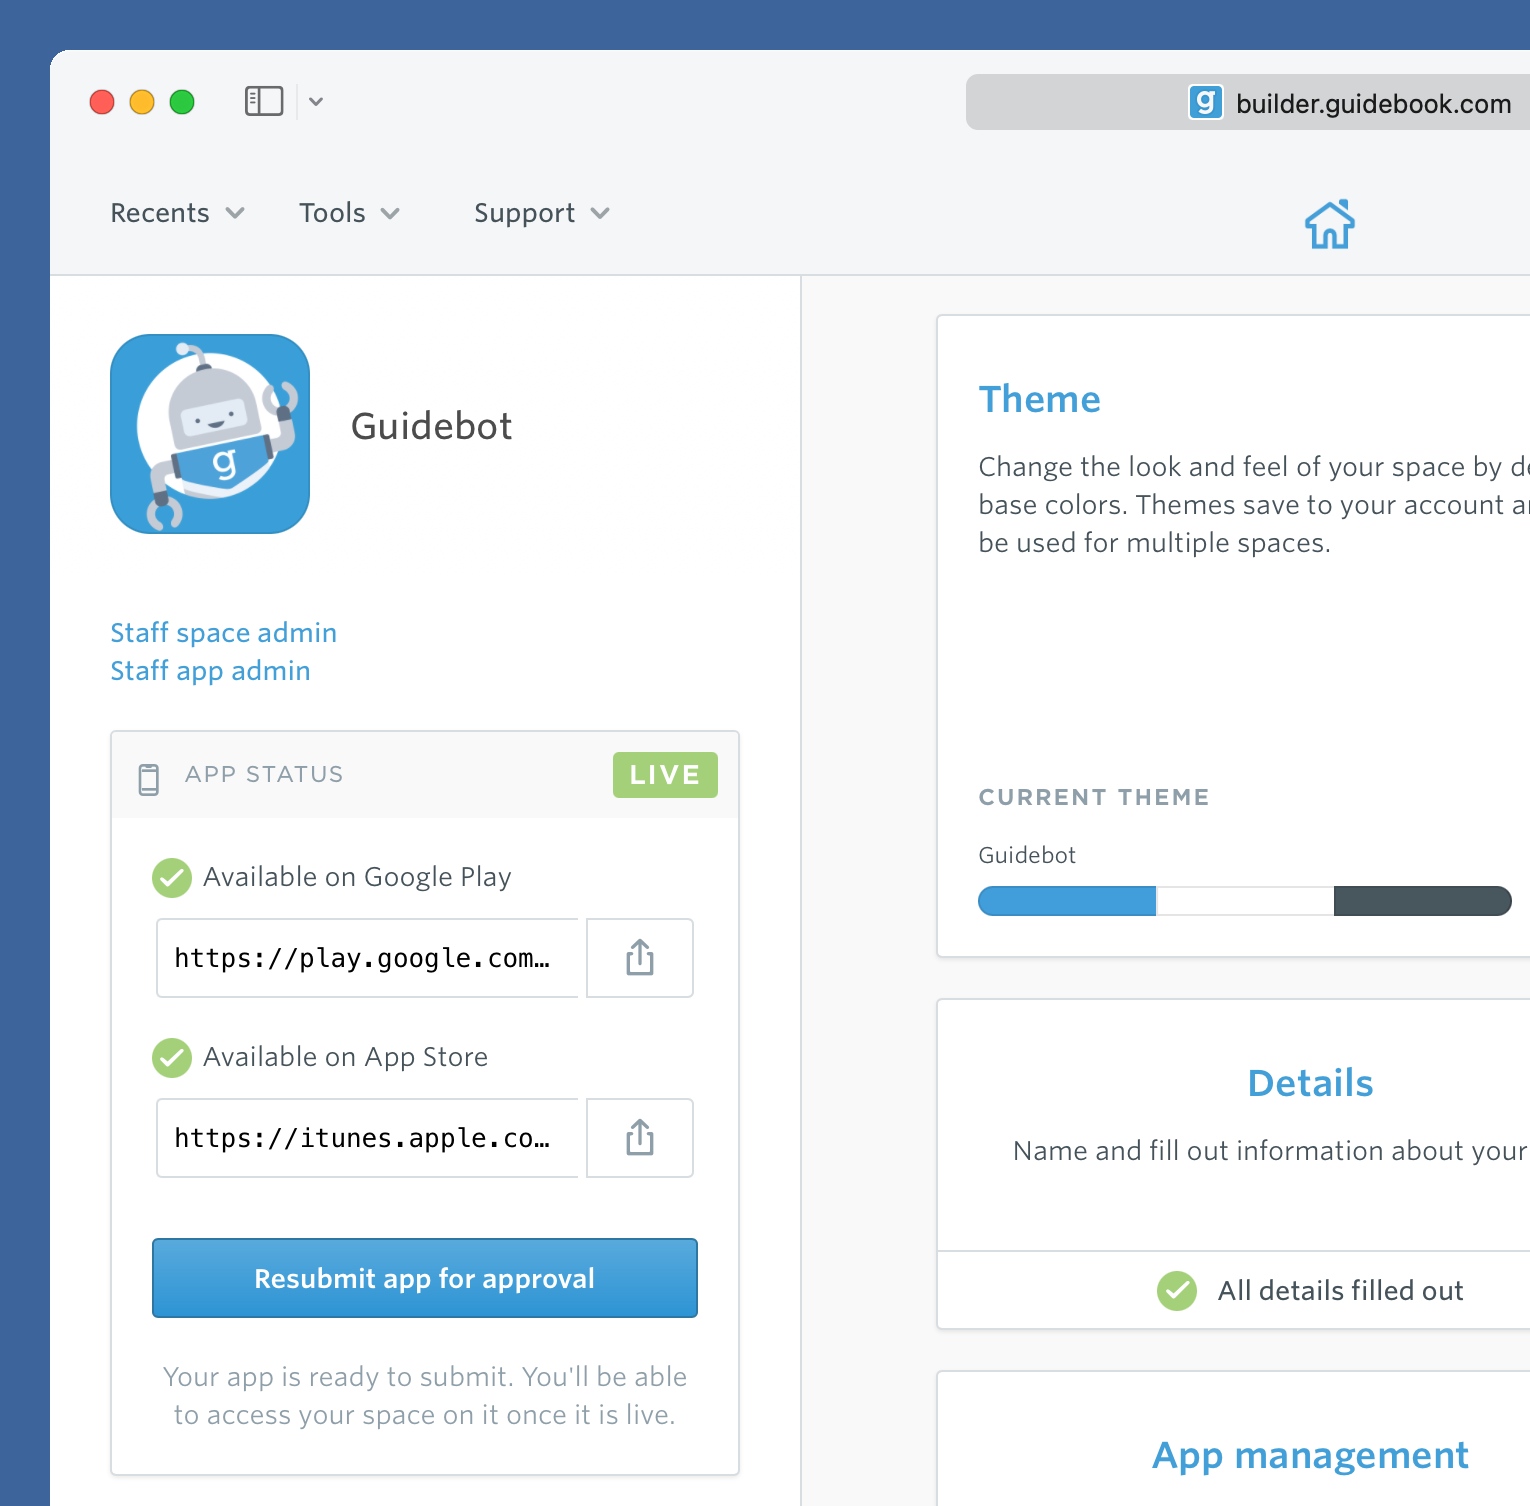Click the APP STATUS header label

(264, 774)
